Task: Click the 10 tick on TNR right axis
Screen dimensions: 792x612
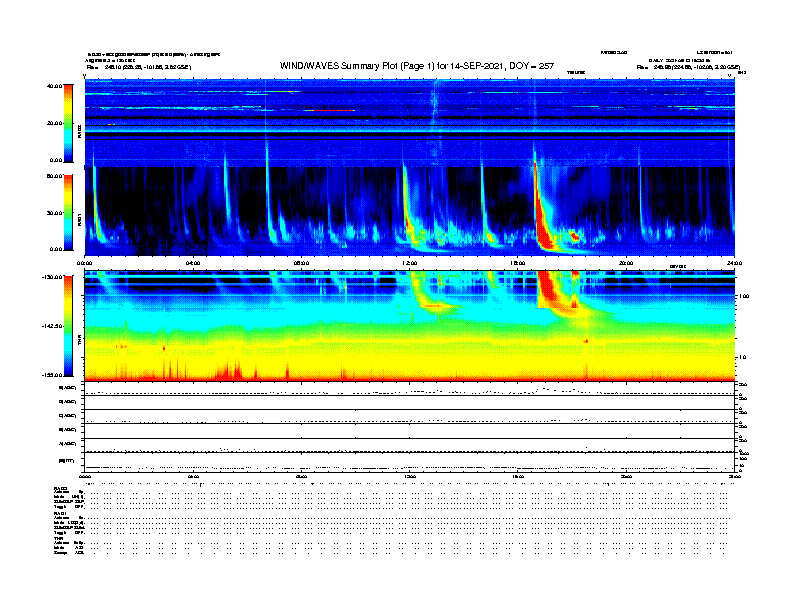Action: [x=742, y=357]
